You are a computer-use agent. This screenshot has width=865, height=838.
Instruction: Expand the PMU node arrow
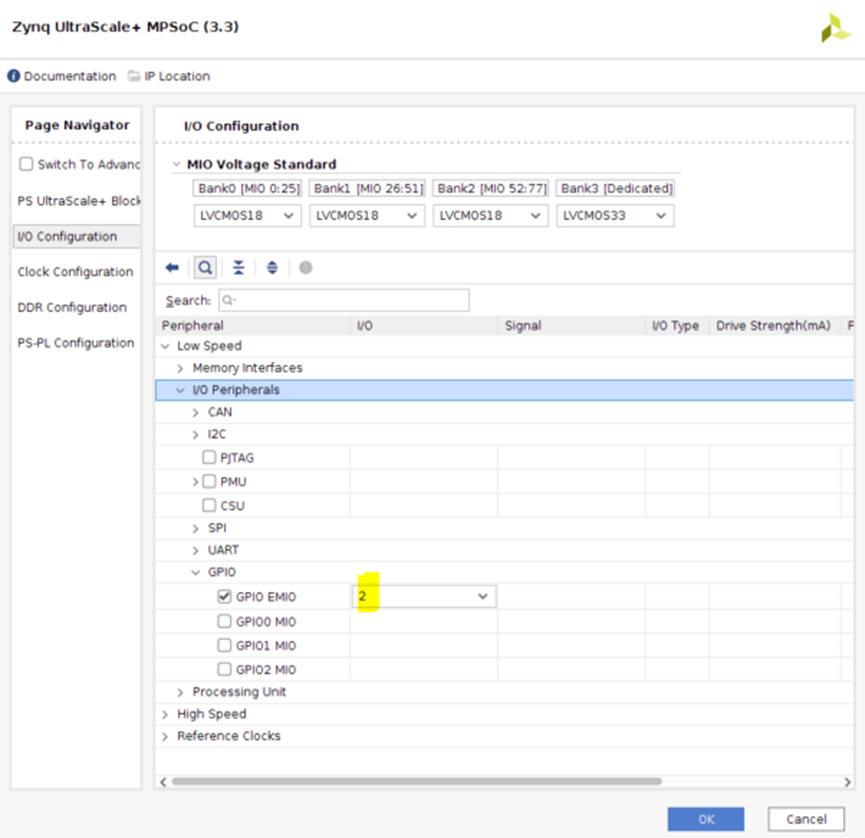point(195,482)
